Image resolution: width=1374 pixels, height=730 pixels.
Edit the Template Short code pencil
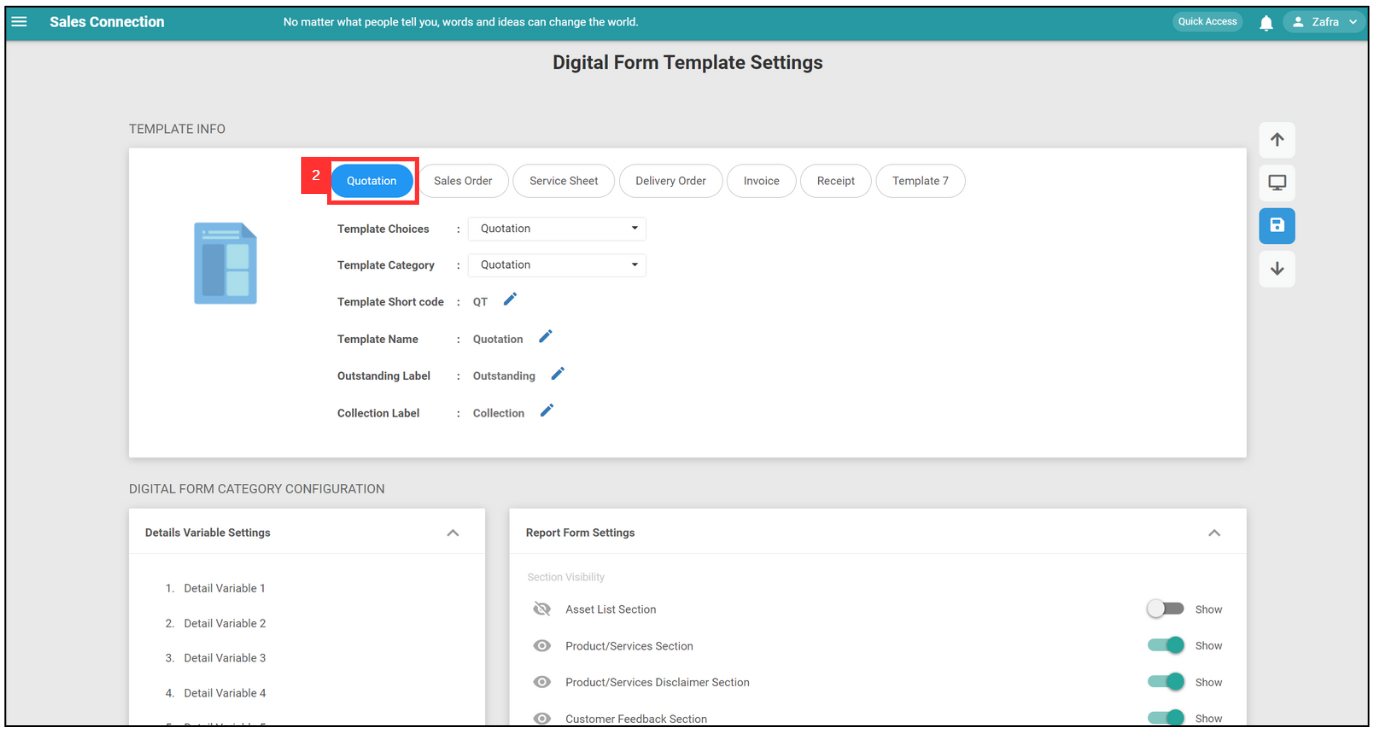click(x=510, y=299)
